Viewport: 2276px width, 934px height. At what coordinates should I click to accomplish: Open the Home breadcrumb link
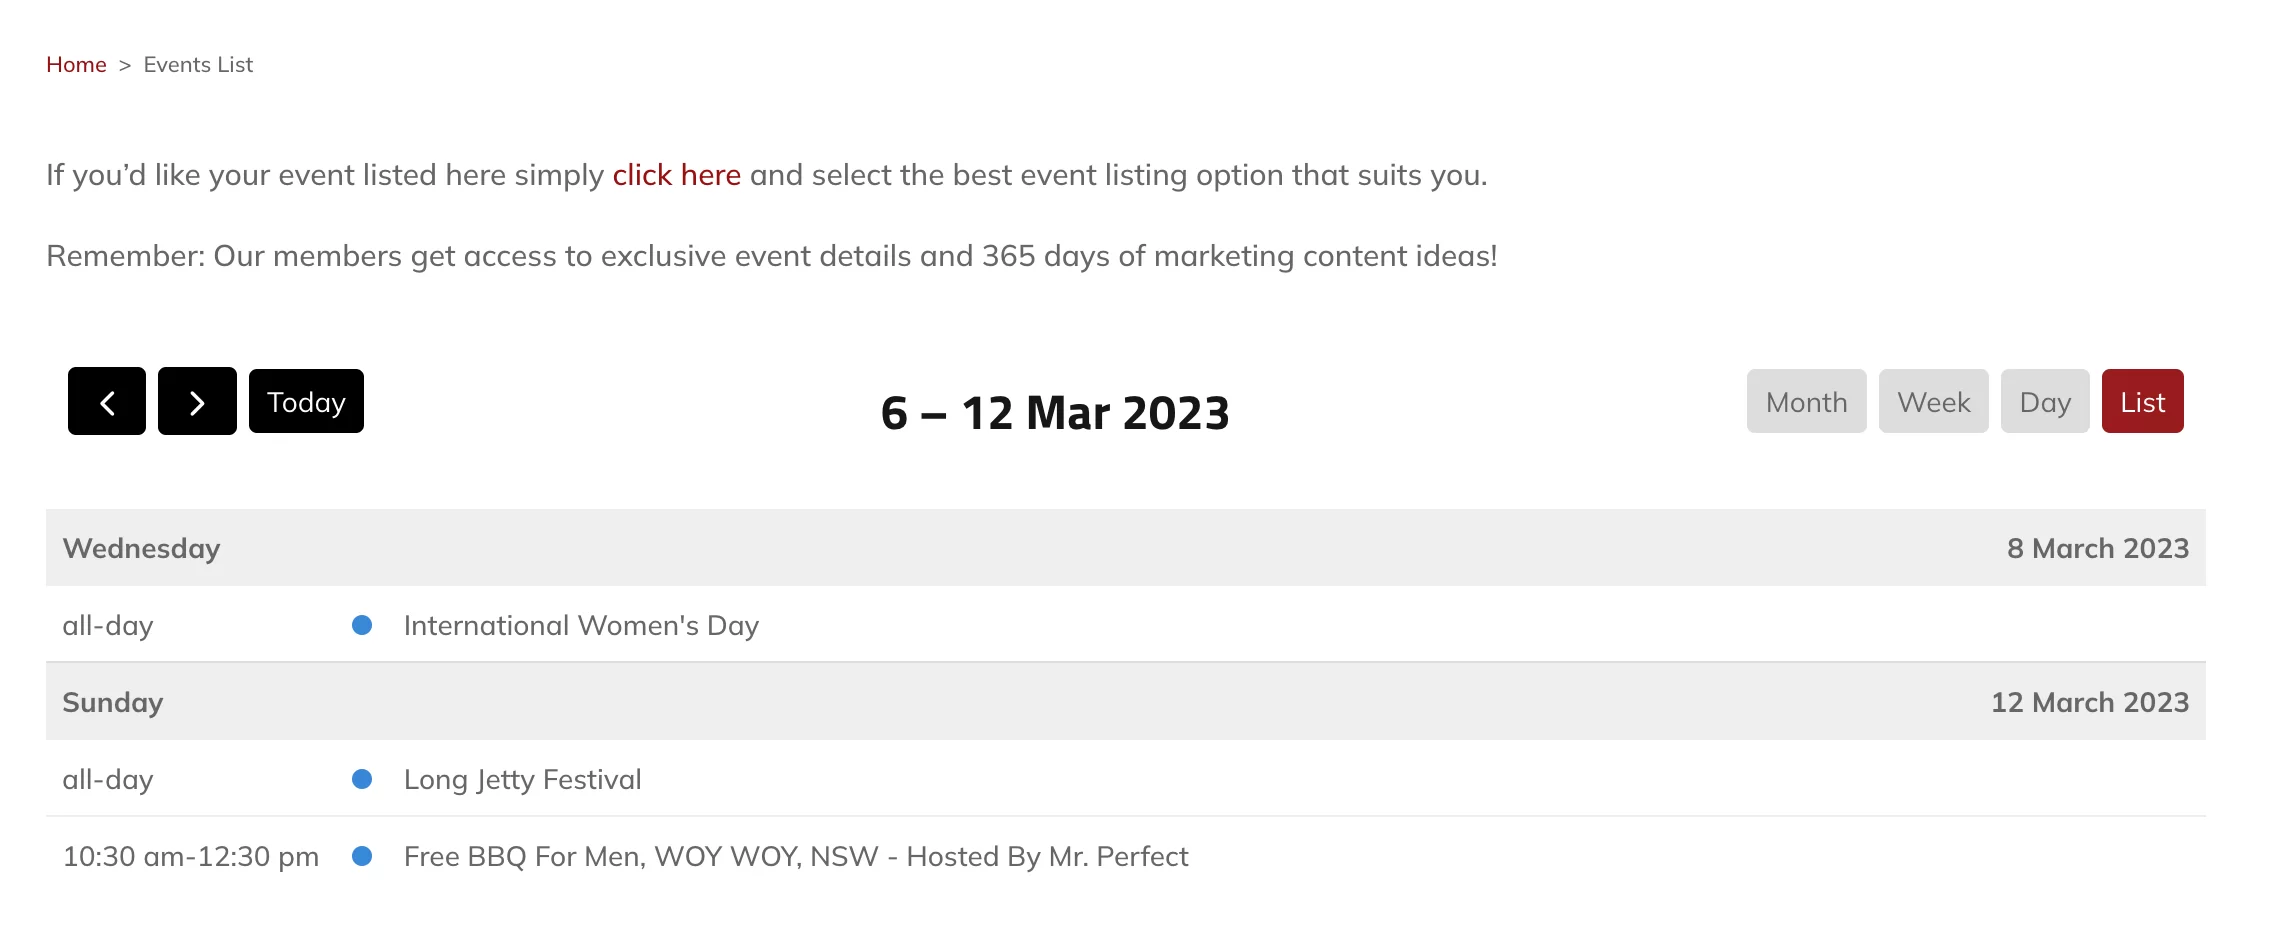[x=76, y=65]
